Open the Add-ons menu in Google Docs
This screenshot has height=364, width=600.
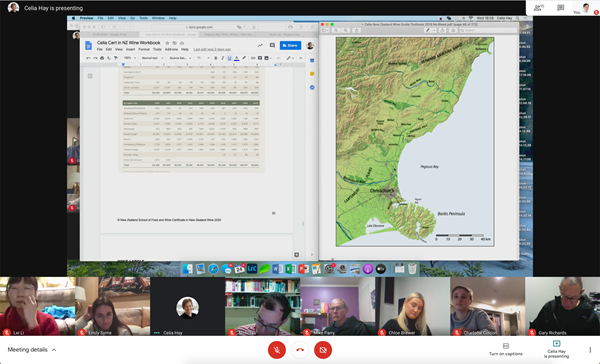(x=171, y=49)
